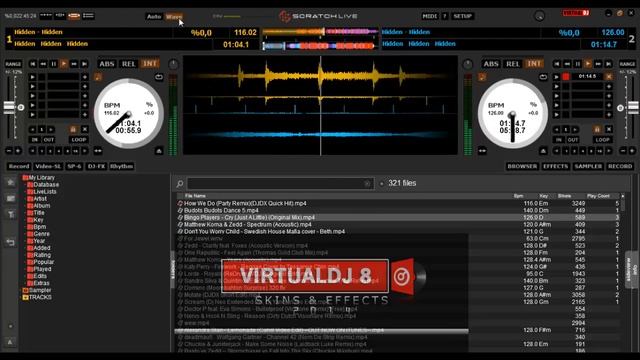Screen dimensions: 640x360
Task: Click right deck pitch fader
Action: point(633,107)
